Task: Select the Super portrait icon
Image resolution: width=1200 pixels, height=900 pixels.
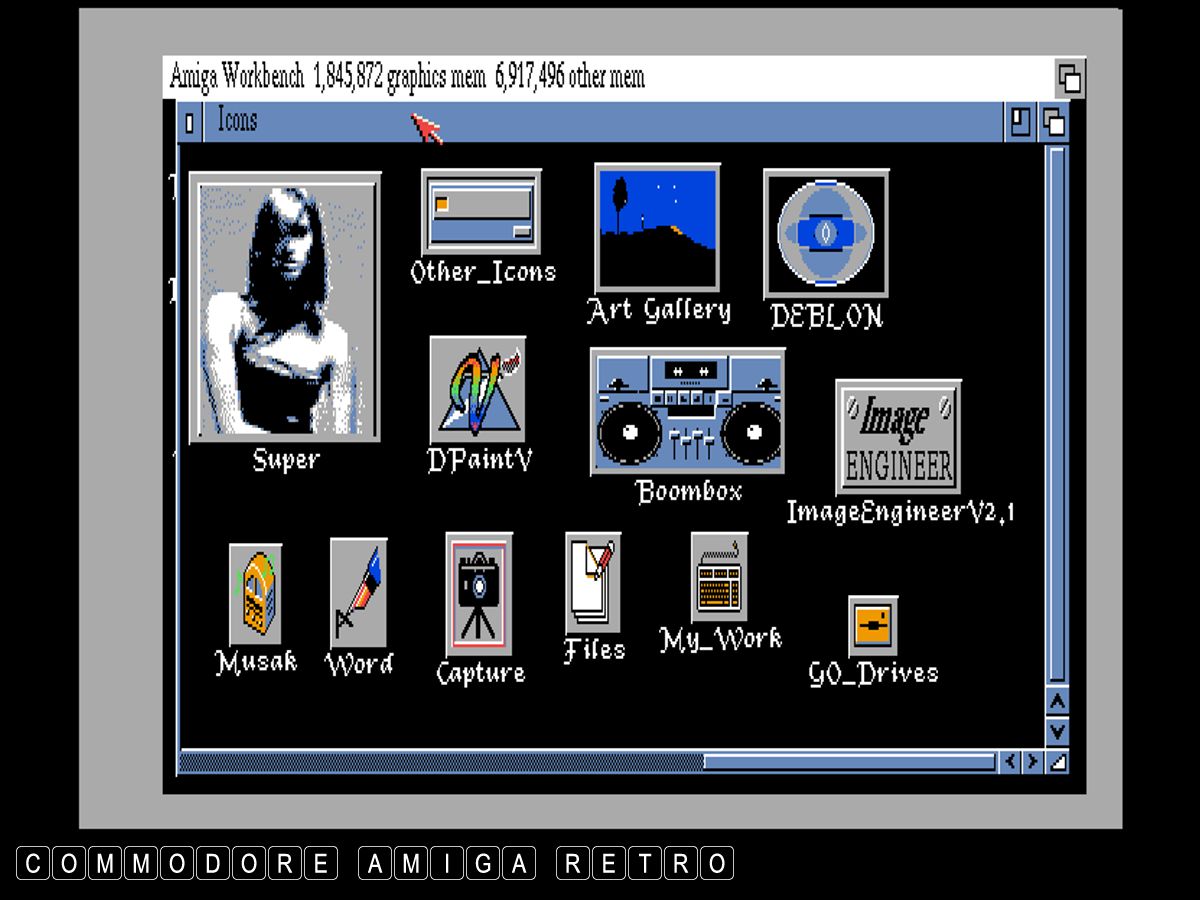Action: (285, 307)
